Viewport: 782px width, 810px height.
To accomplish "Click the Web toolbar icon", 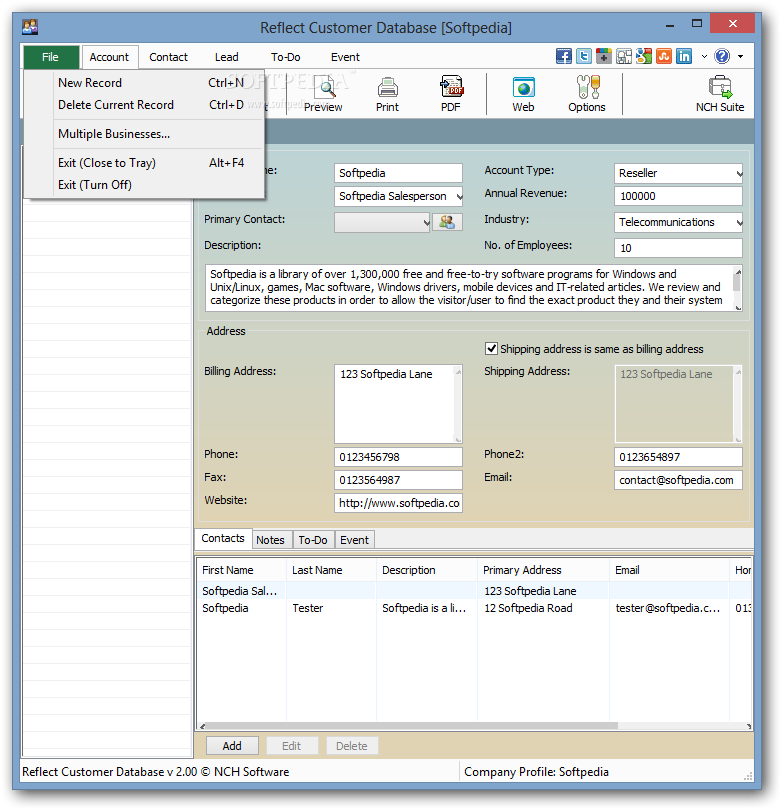I will pyautogui.click(x=523, y=94).
